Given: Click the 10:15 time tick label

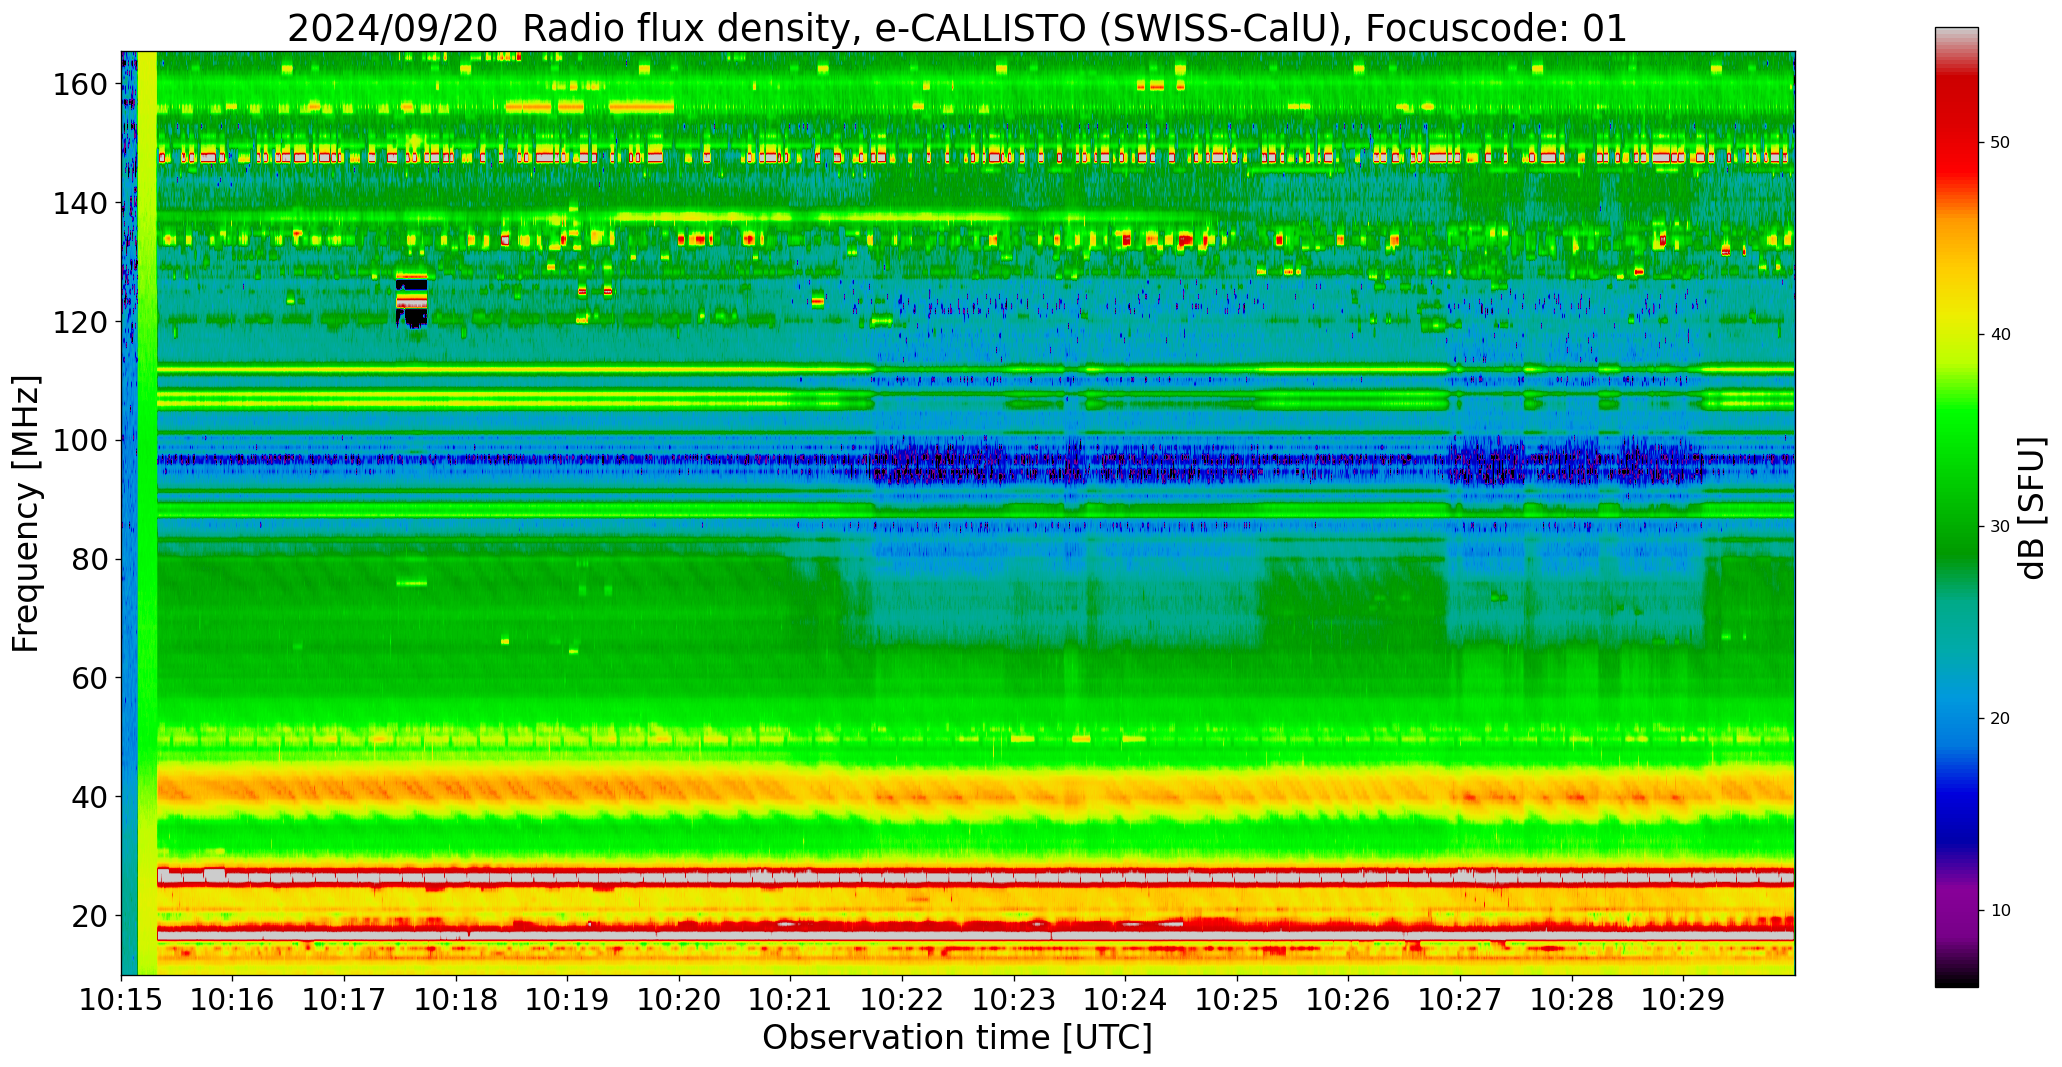Looking at the screenshot, I should point(121,1000).
